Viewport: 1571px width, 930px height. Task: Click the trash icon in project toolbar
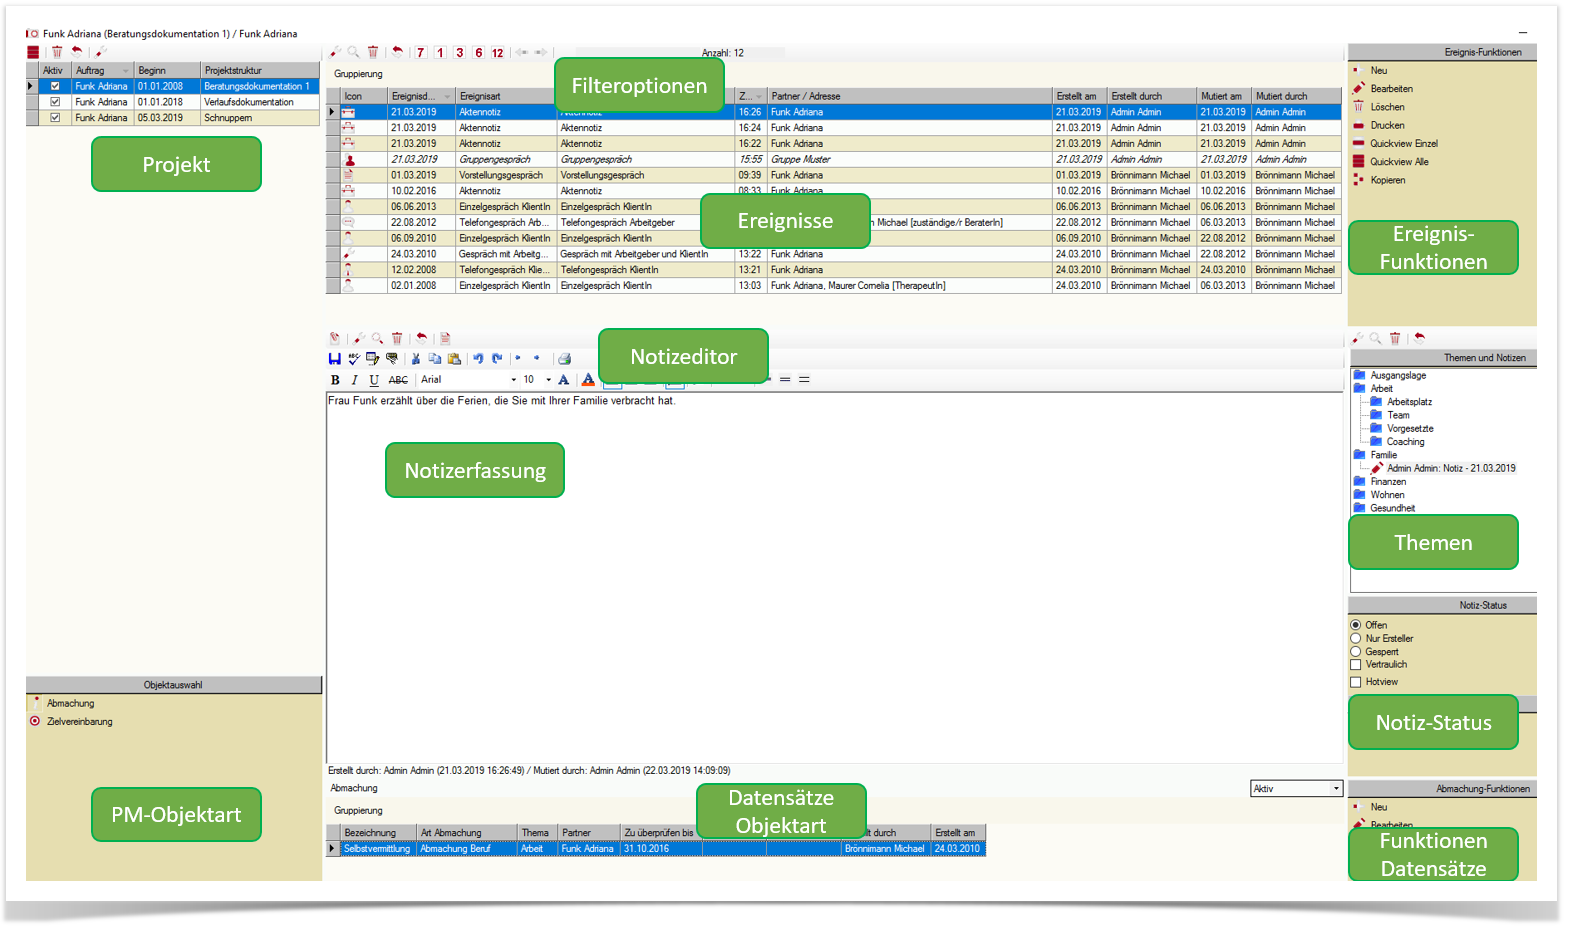(x=57, y=52)
